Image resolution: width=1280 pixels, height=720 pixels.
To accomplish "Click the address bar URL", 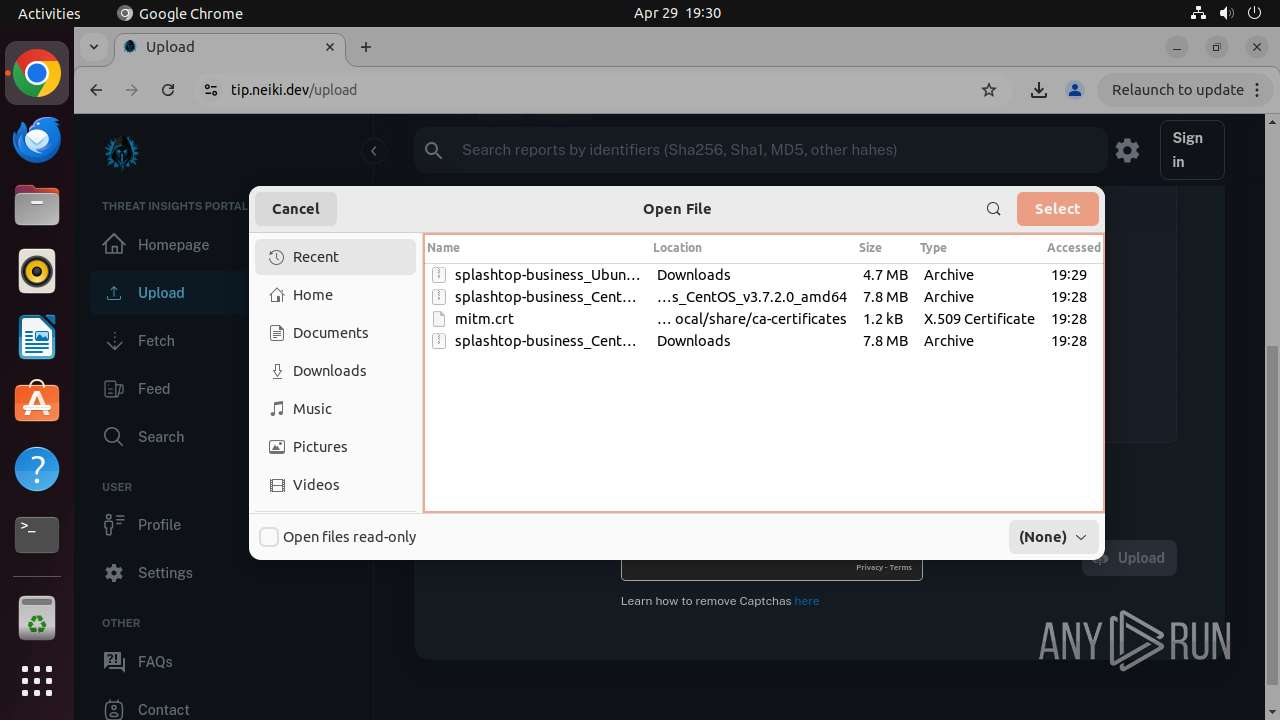I will (294, 90).
